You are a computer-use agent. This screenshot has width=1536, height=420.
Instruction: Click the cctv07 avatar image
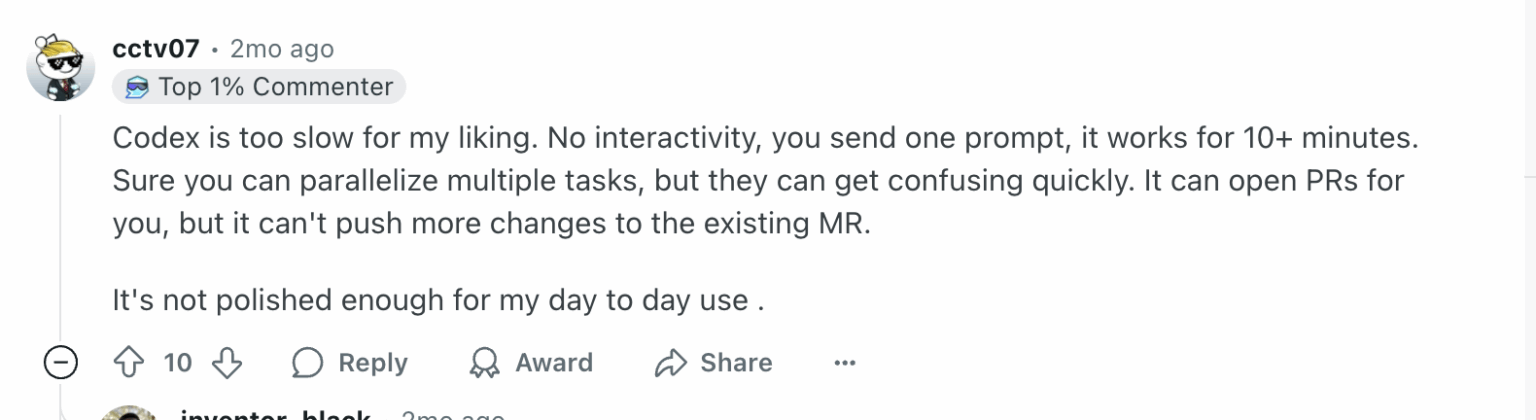point(61,67)
